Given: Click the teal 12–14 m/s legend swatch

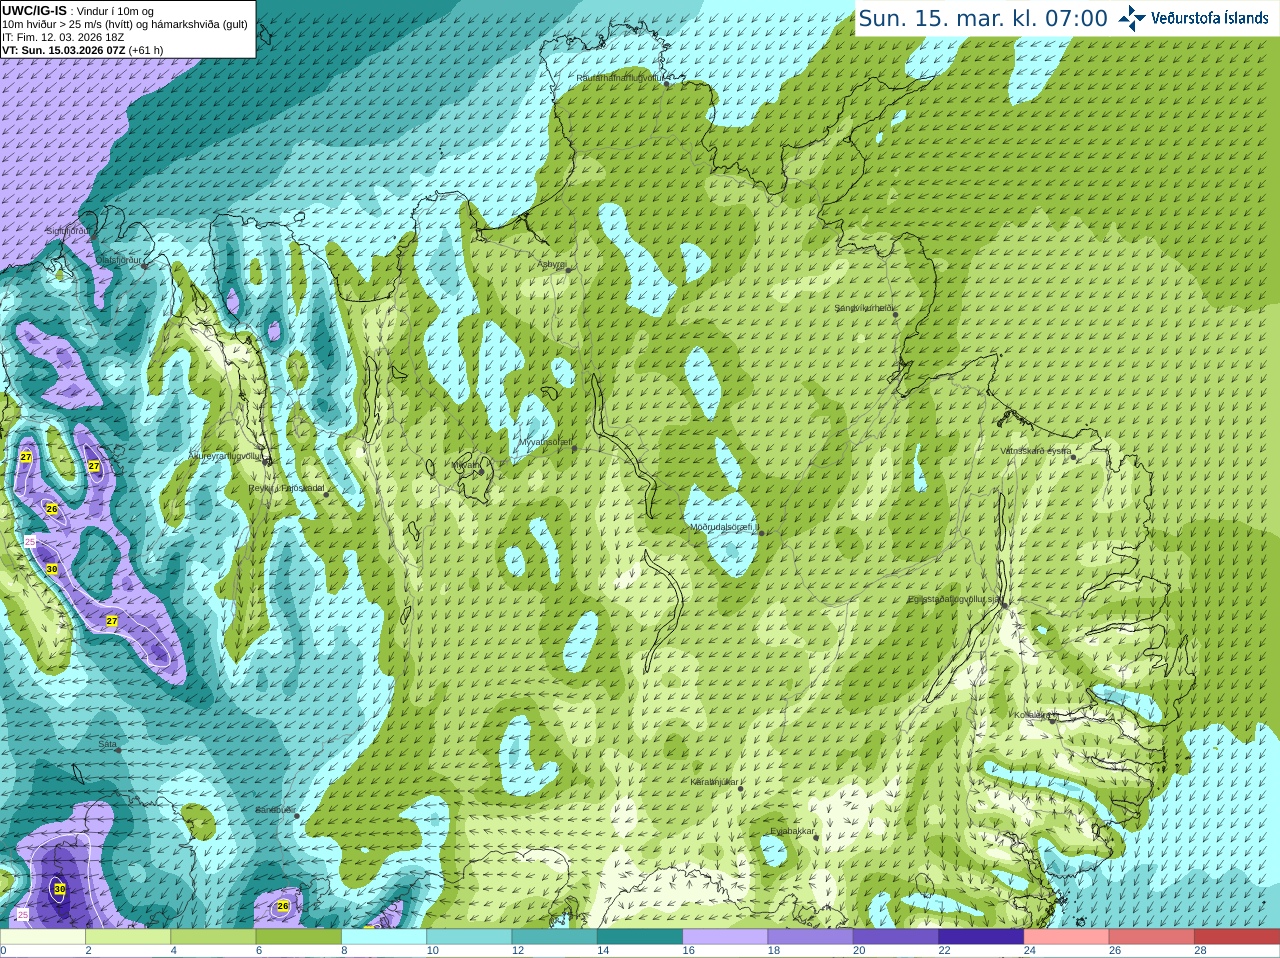Looking at the screenshot, I should pyautogui.click(x=555, y=937).
